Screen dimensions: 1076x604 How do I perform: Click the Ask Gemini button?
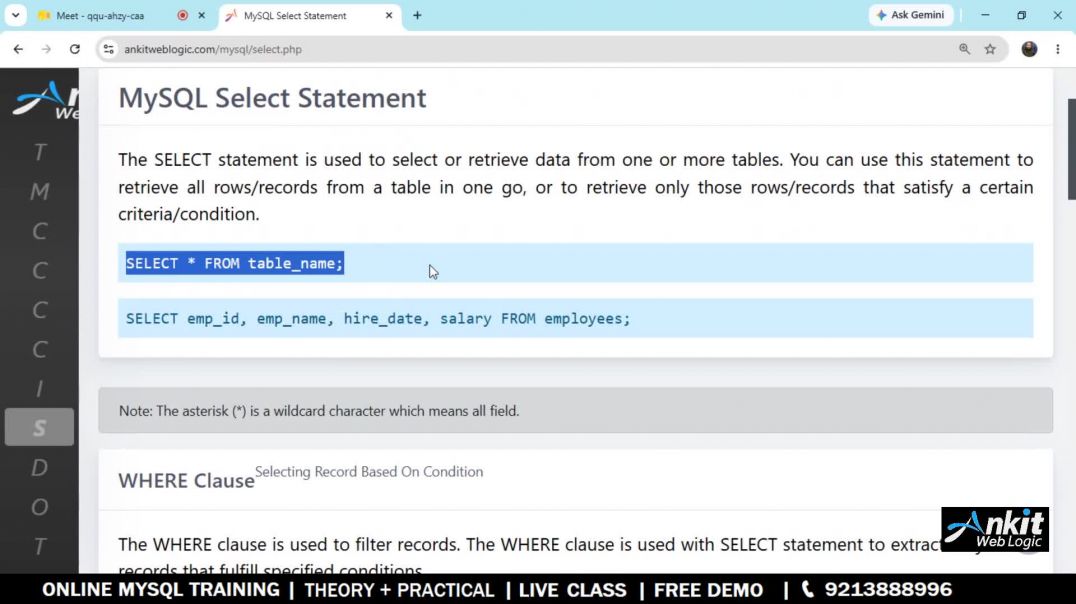(911, 15)
